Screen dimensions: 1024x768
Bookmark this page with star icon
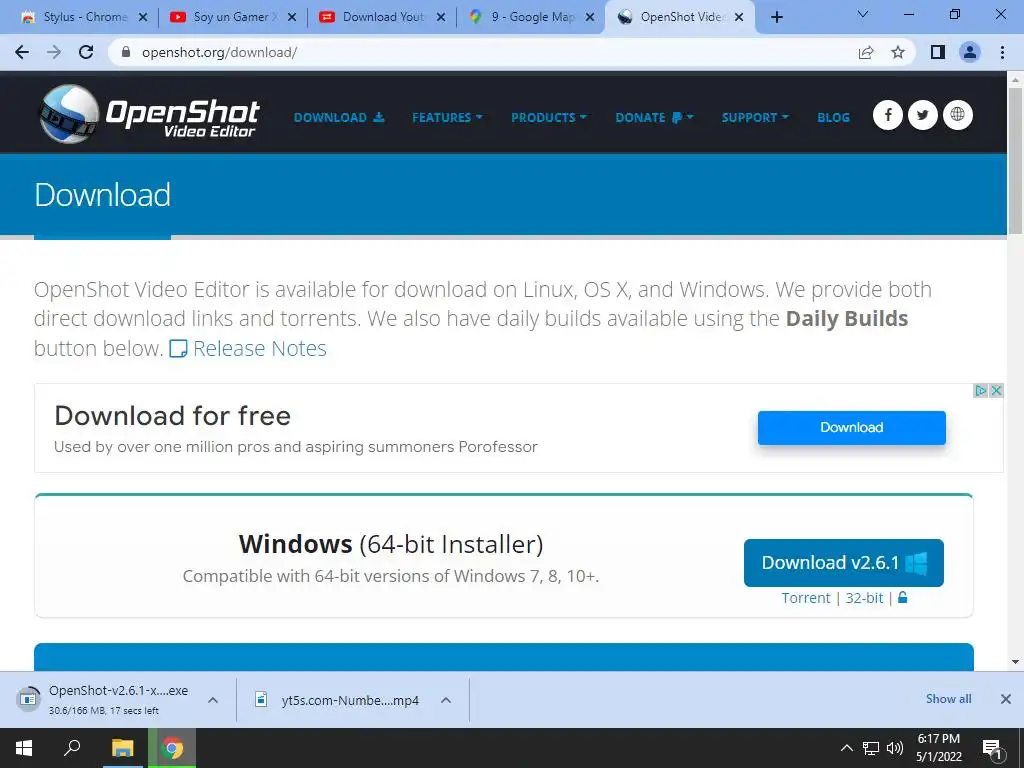[x=898, y=52]
